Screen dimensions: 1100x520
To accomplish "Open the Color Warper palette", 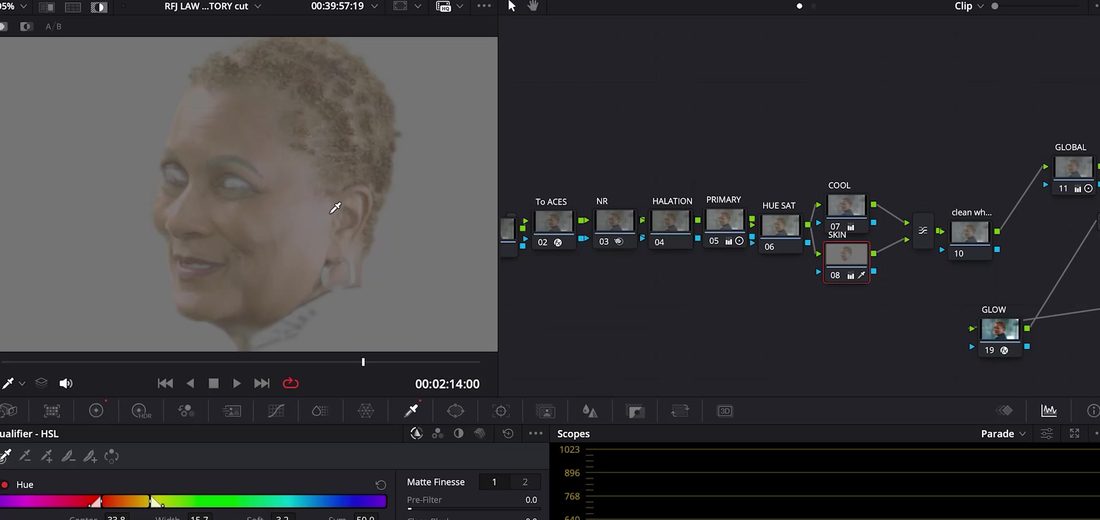I will tap(365, 411).
